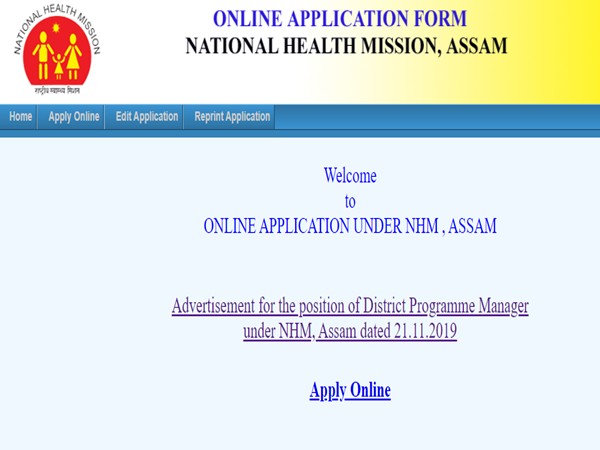This screenshot has width=600, height=450.
Task: Click the Online Application Form page title
Action: [339, 19]
